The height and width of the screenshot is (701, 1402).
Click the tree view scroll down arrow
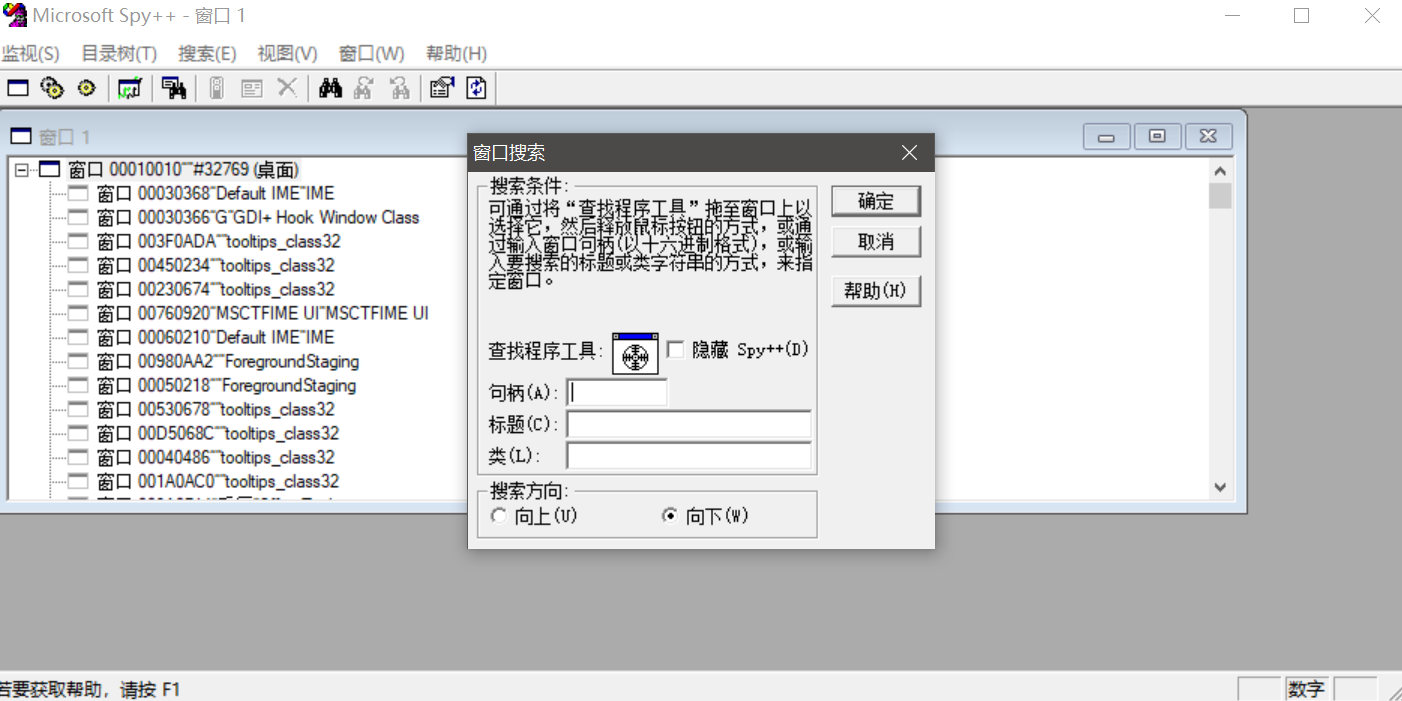point(1219,487)
